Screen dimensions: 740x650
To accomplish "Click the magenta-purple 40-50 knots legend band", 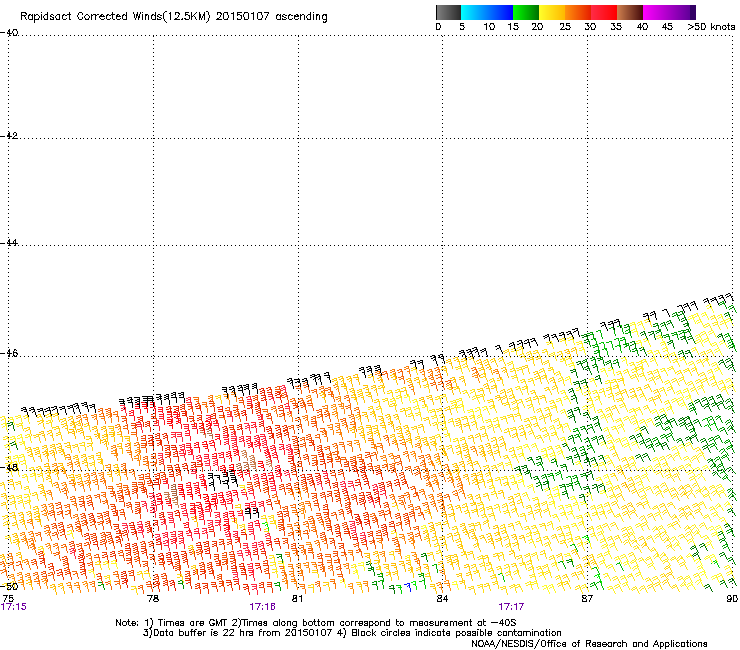I will click(x=669, y=12).
